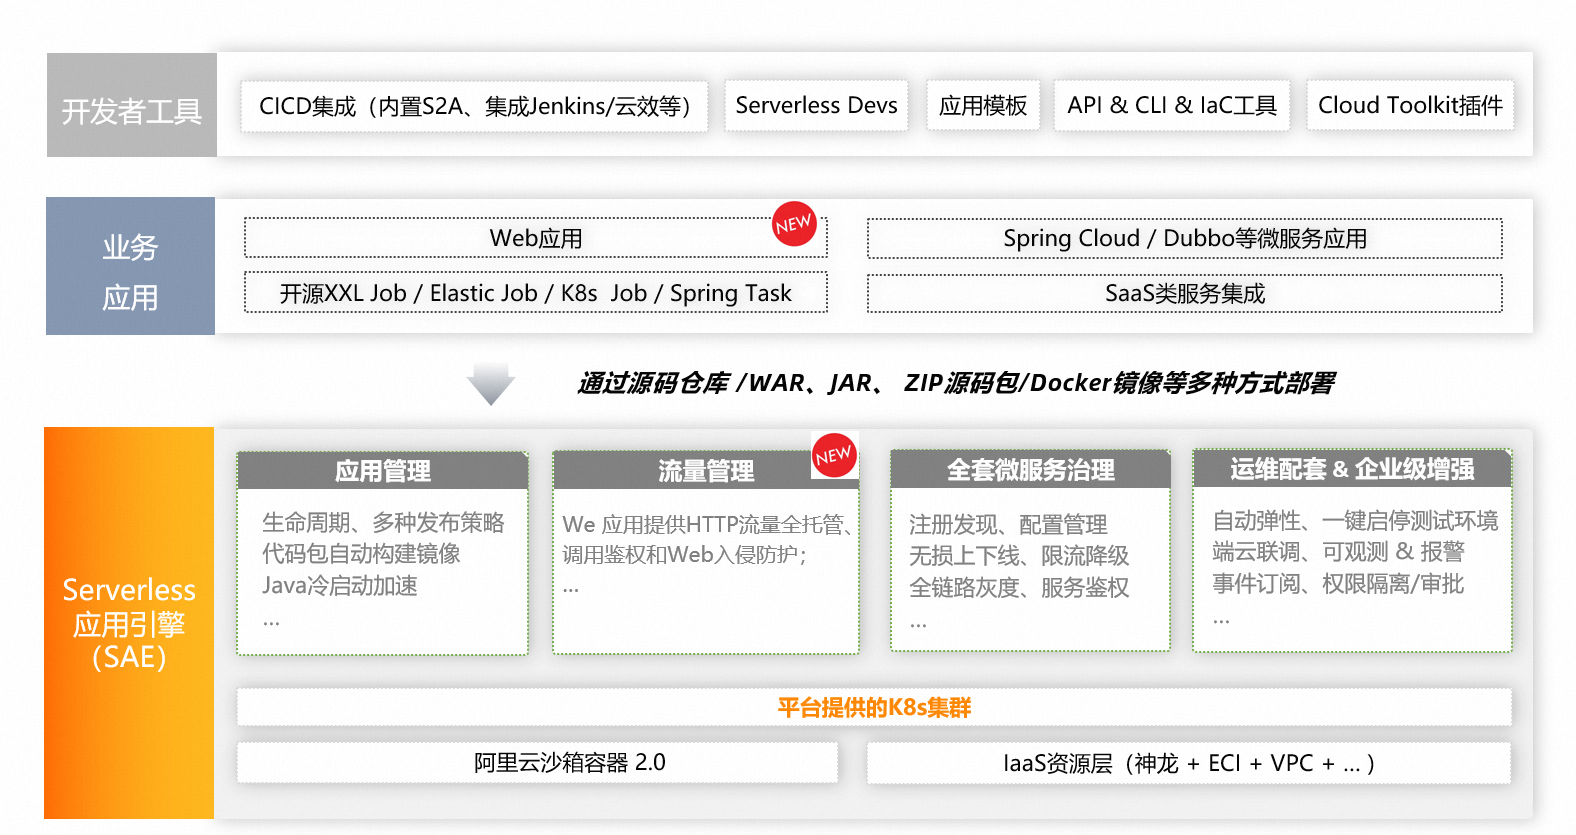This screenshot has height=835, width=1576.
Task: Click the text 端云联调、可观测 & 报警
Action: point(1338,552)
